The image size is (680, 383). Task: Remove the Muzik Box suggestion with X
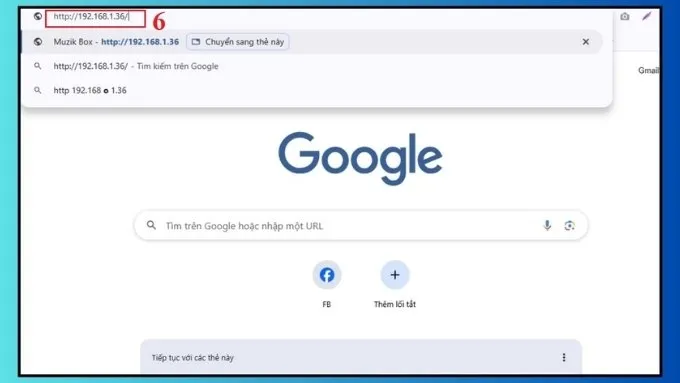pyautogui.click(x=585, y=42)
